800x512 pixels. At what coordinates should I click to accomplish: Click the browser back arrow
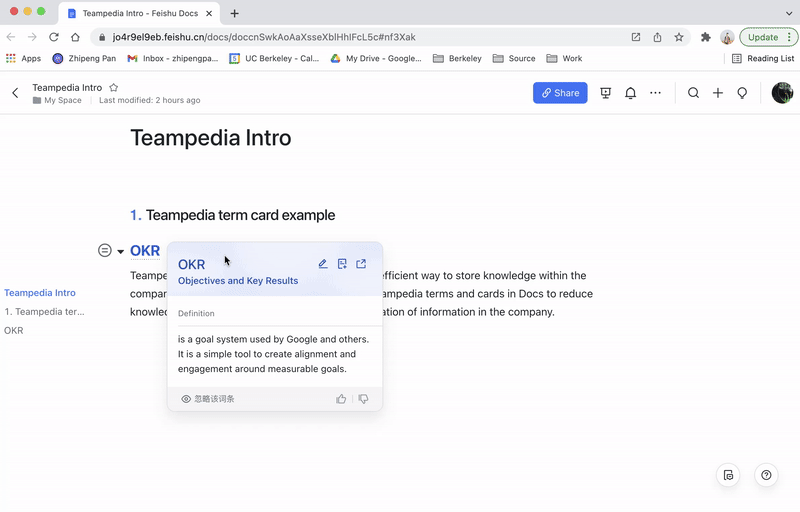click(x=11, y=37)
